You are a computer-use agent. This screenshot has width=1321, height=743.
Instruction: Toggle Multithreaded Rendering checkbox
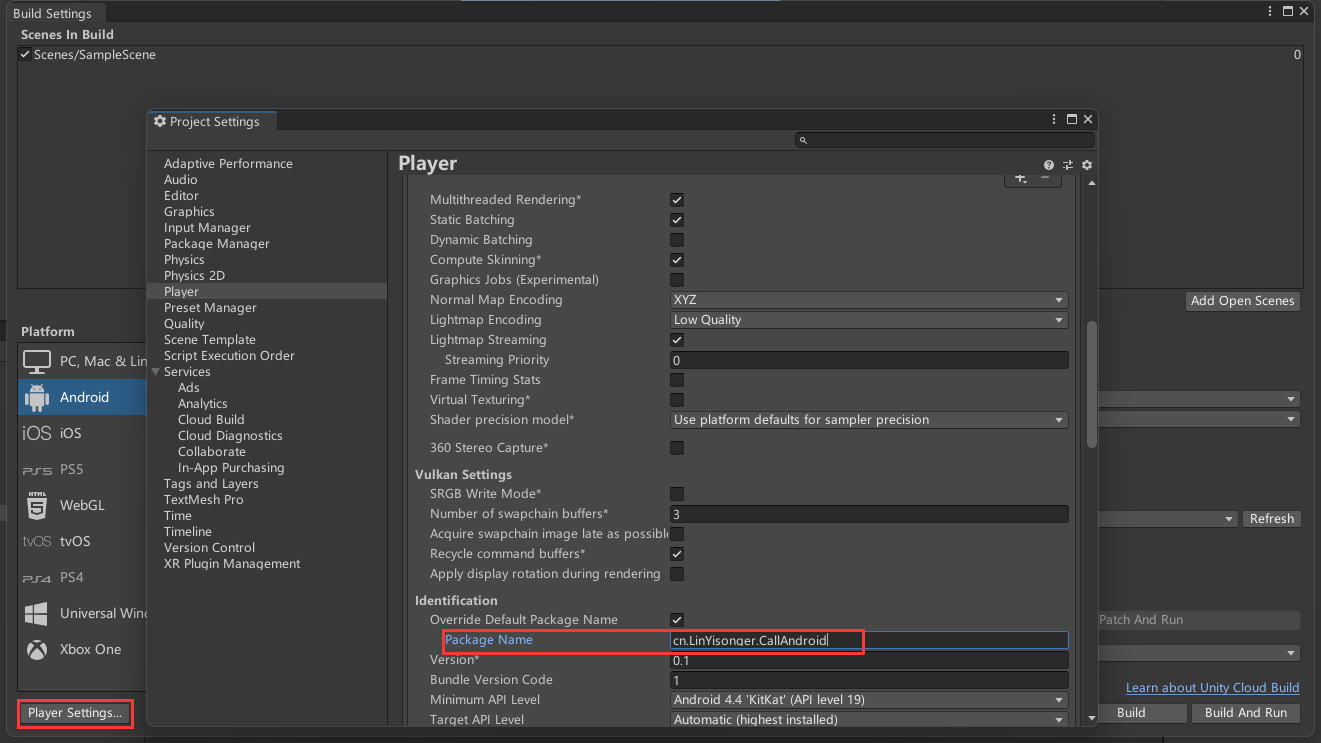677,200
